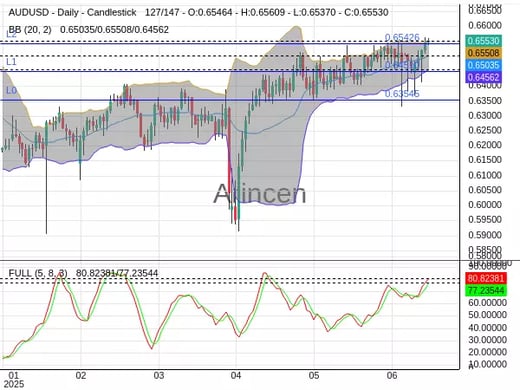Click the month 03 label on the time axis
The image size is (520, 390).
click(159, 375)
